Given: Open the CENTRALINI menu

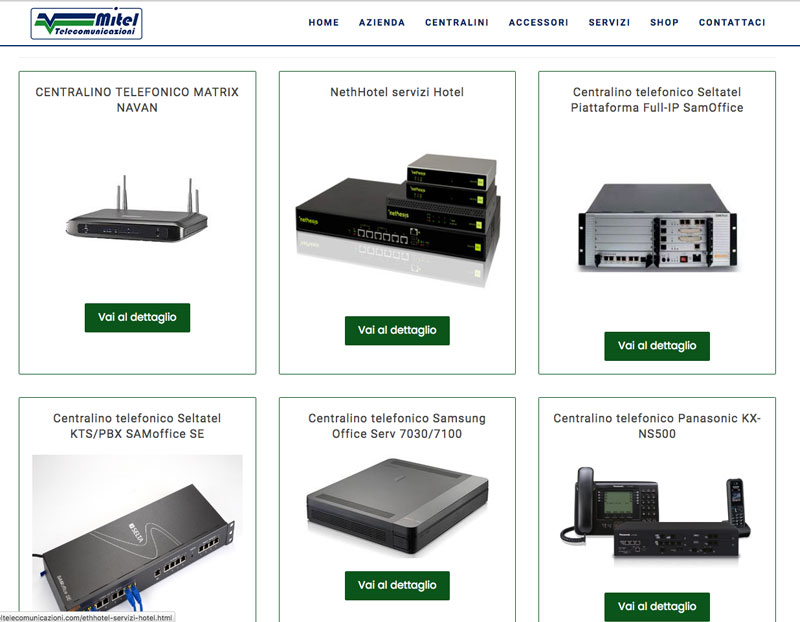Looking at the screenshot, I should [x=457, y=22].
